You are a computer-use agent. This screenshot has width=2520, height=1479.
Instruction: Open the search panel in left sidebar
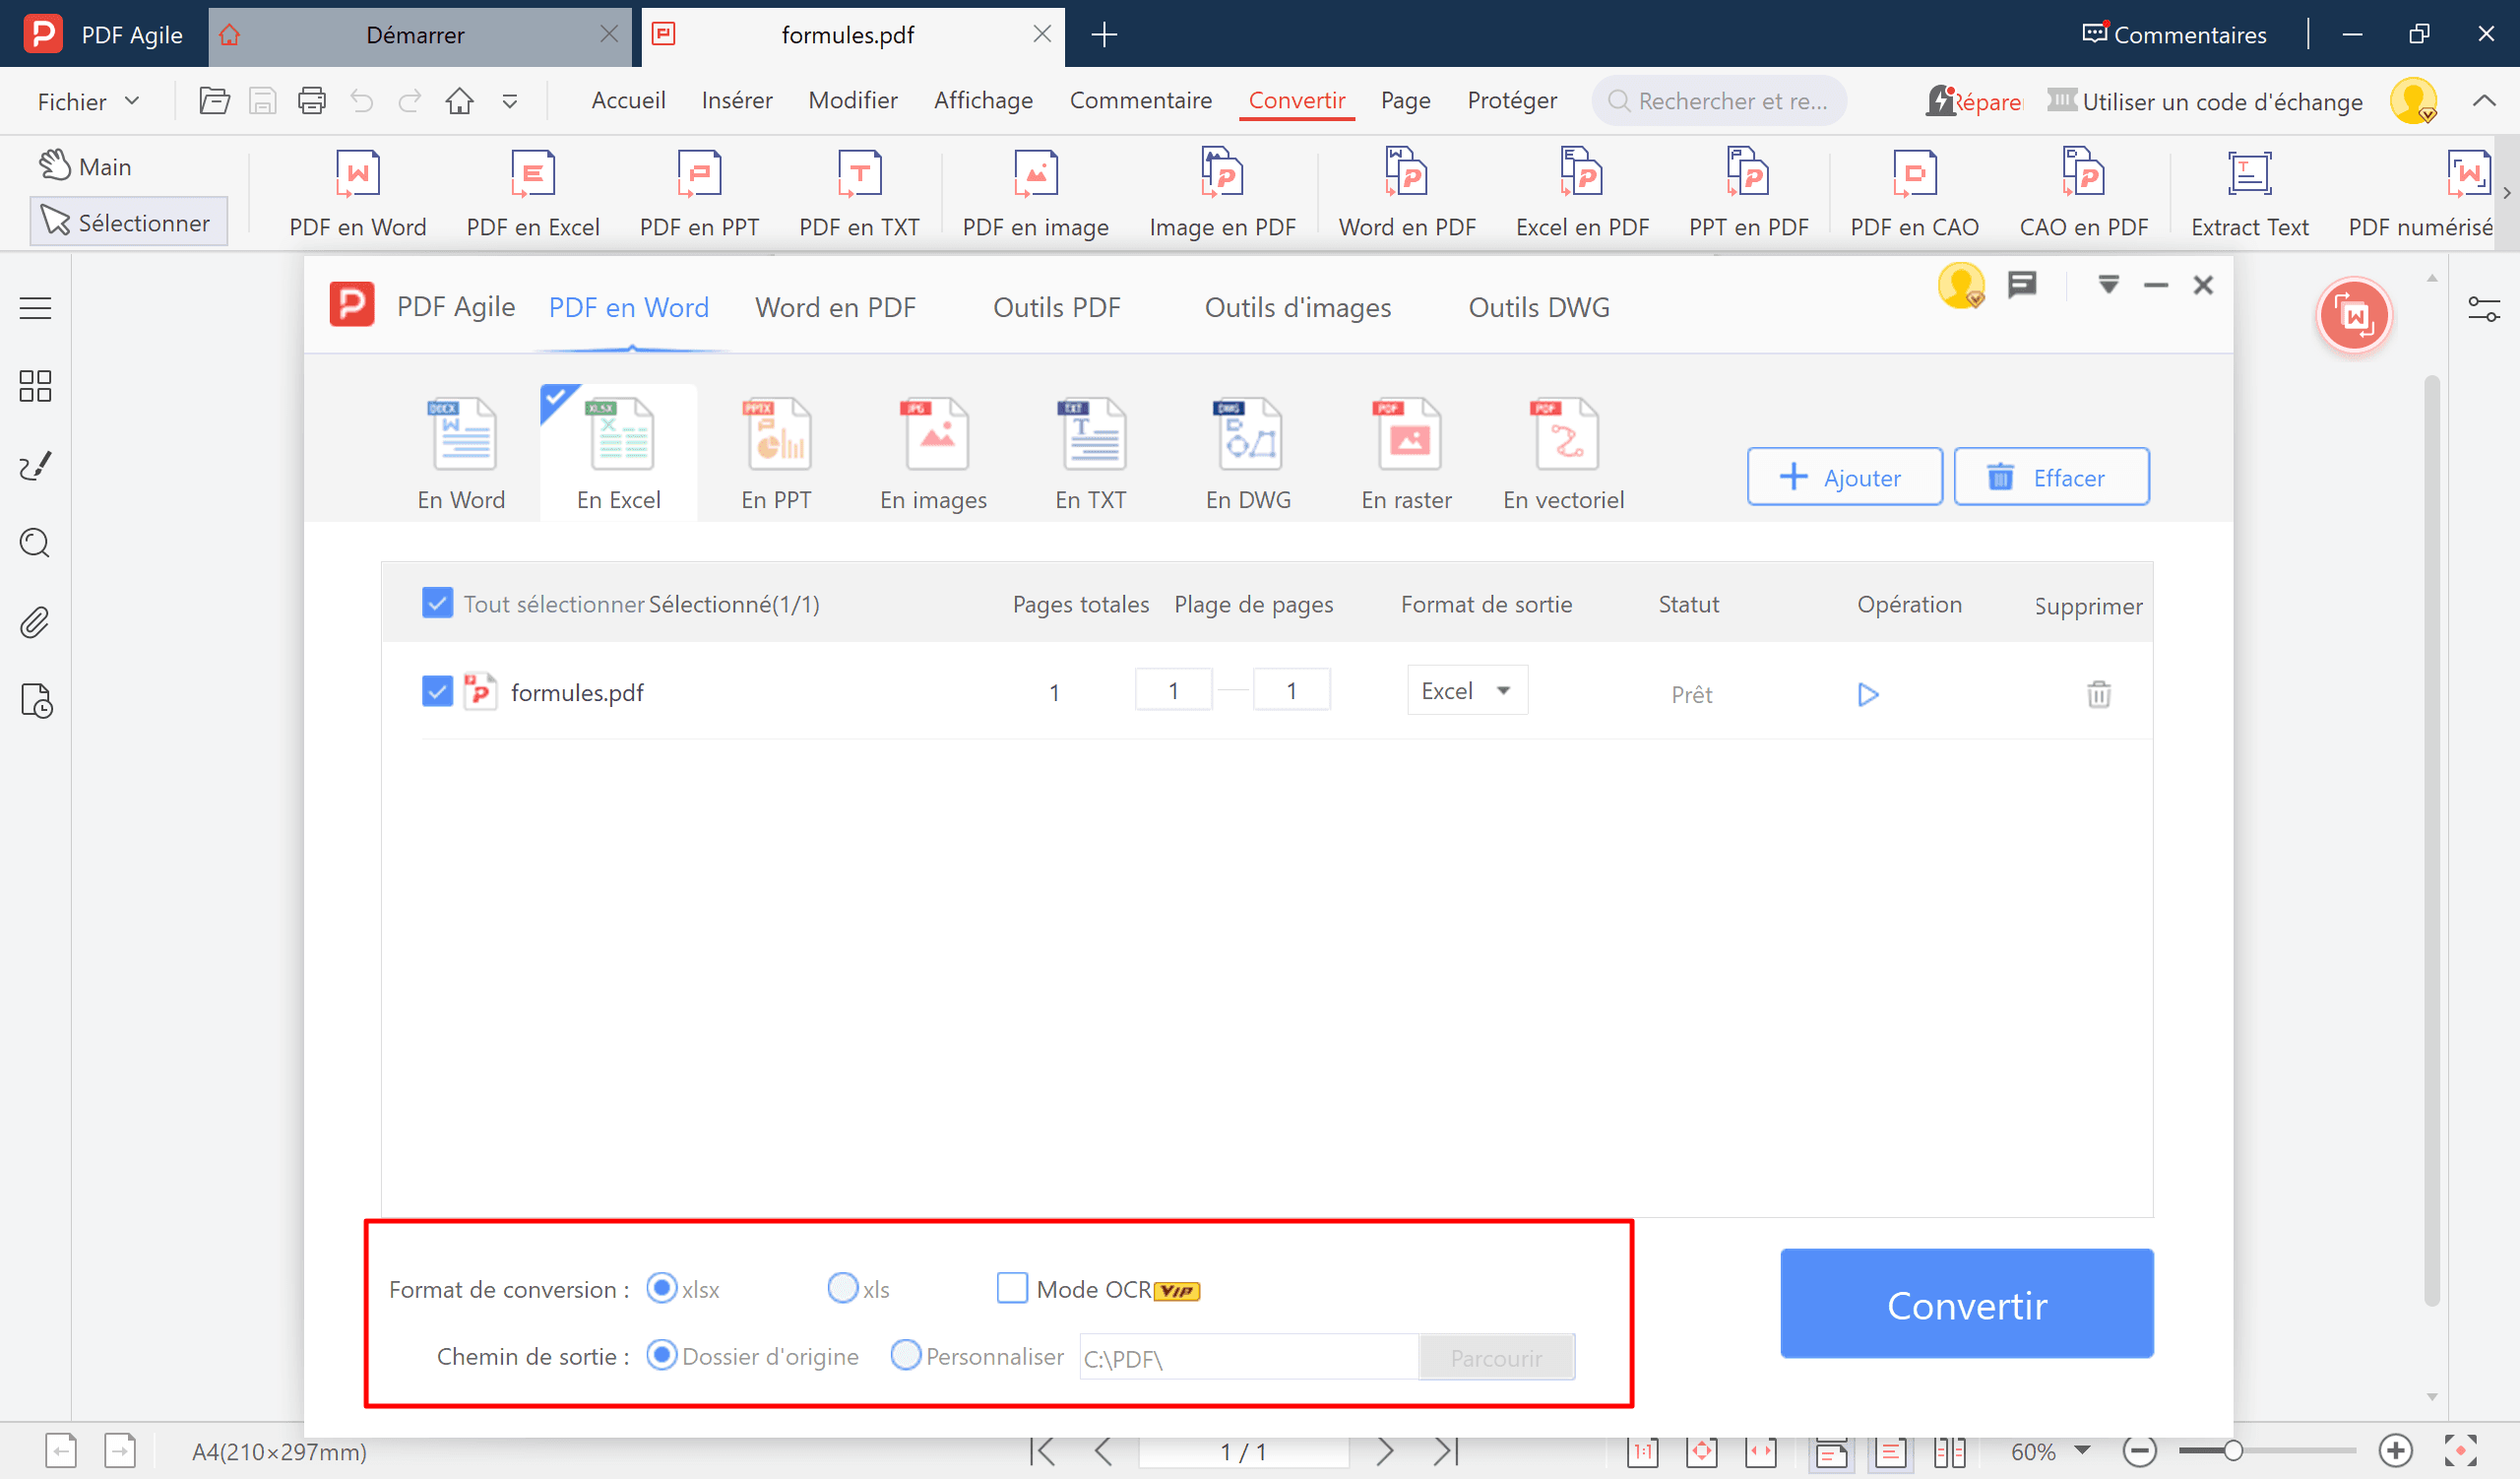pos(35,543)
